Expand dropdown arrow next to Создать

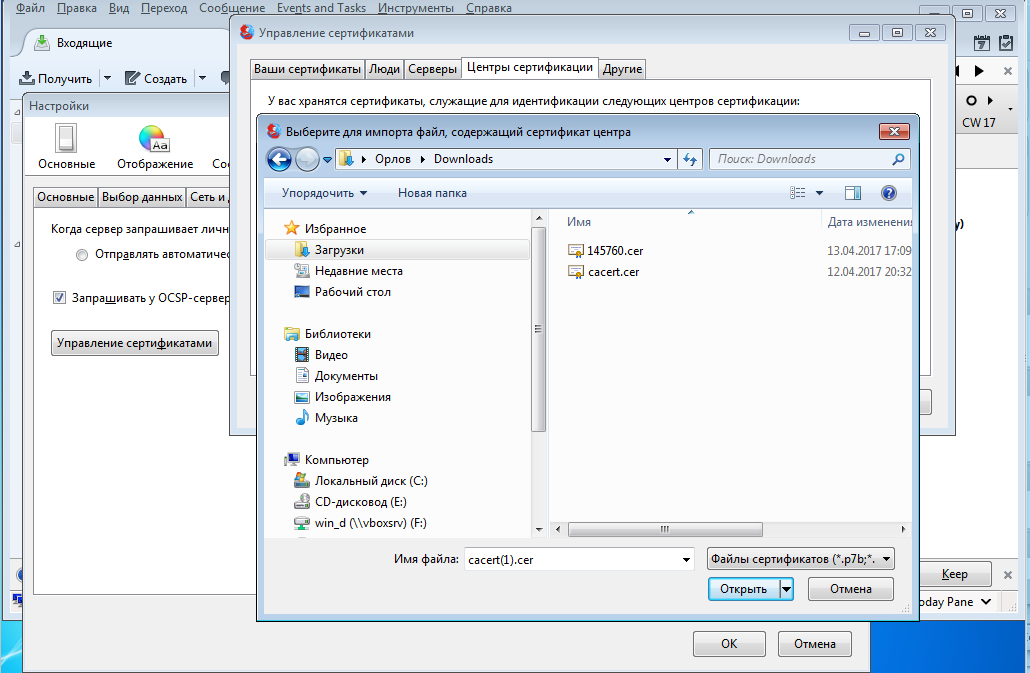pos(202,79)
